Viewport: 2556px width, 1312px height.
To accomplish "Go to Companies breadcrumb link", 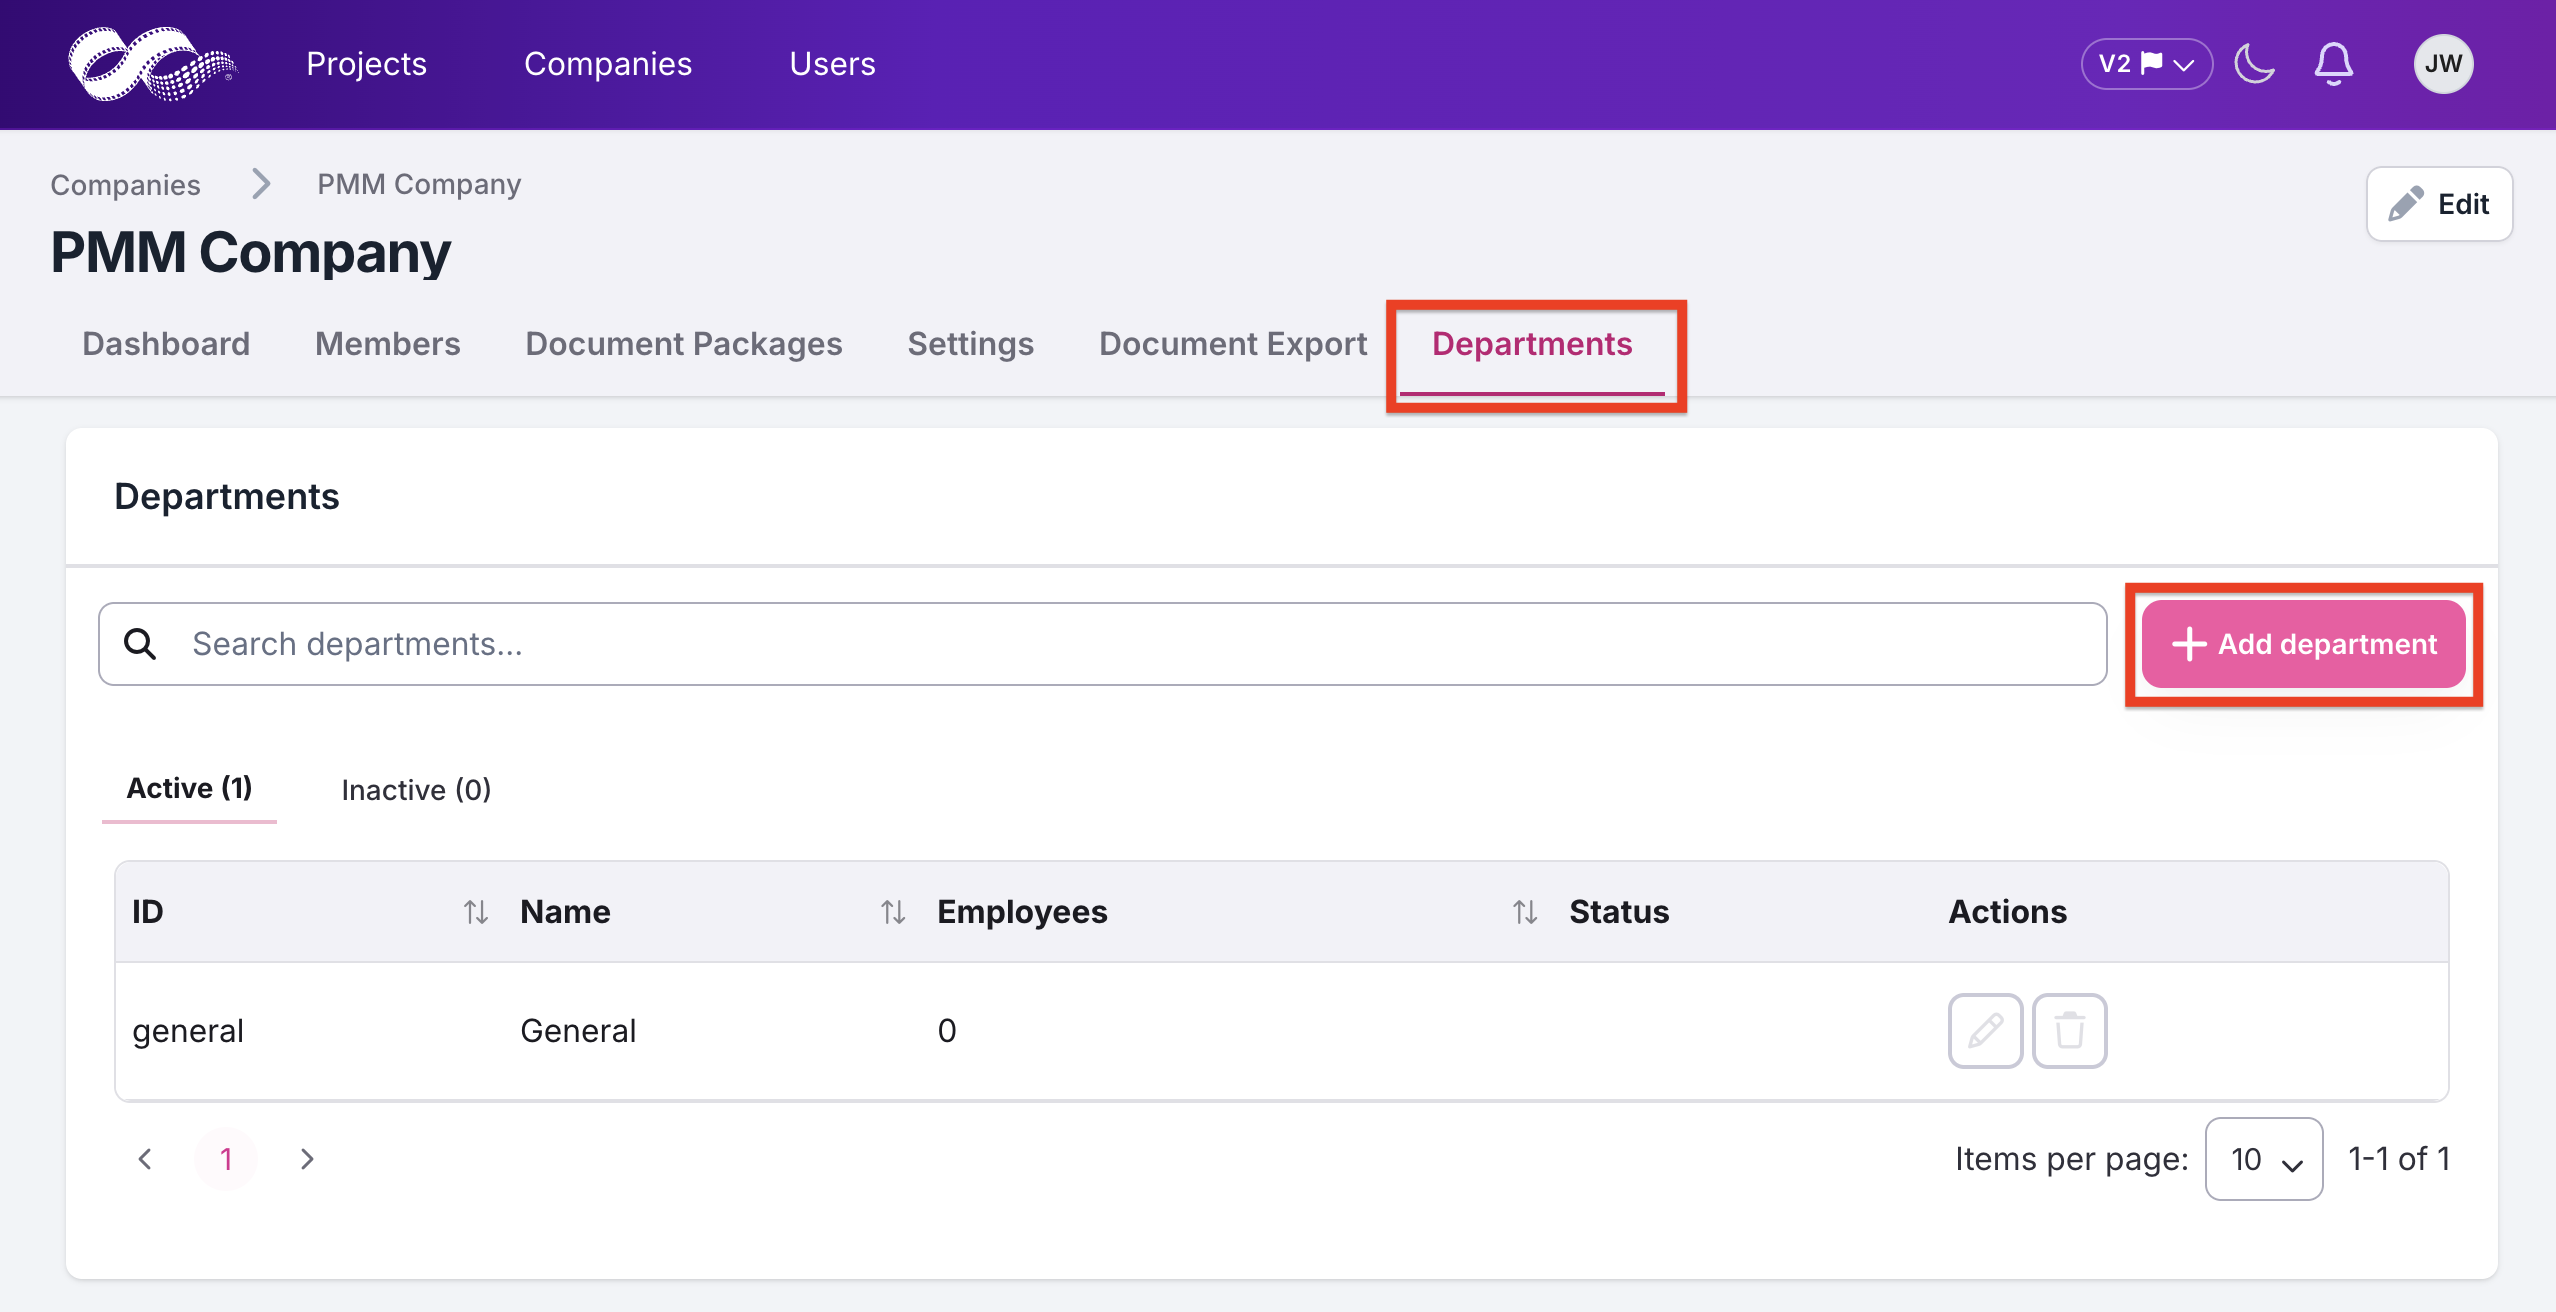I will 125,184.
